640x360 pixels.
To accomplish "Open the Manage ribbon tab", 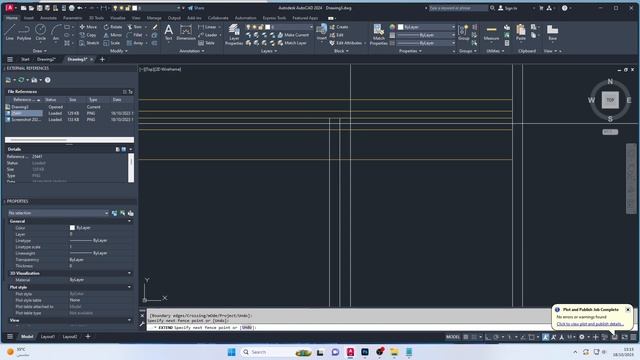I will [154, 18].
